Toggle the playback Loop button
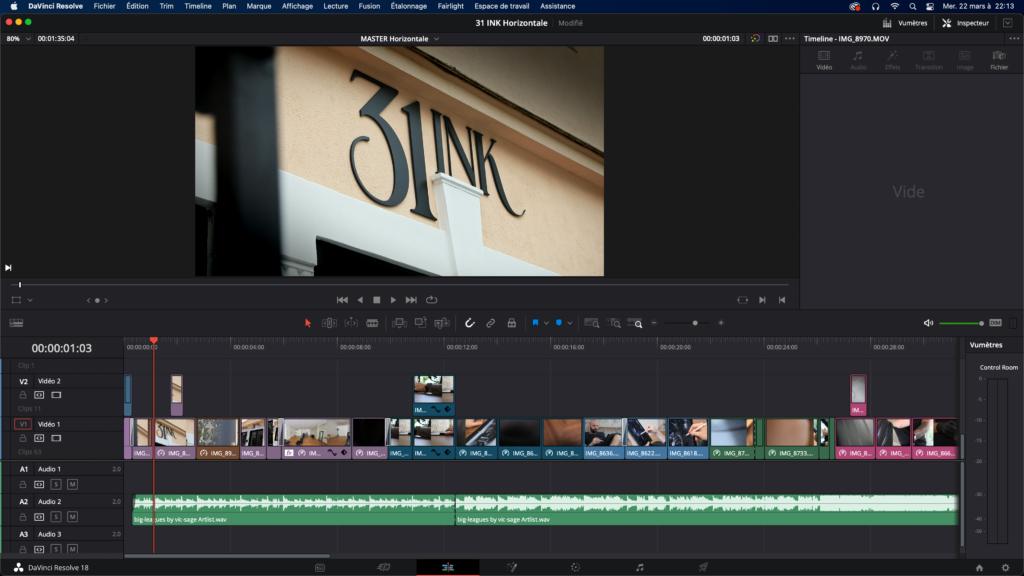The image size is (1024, 576). coord(432,300)
